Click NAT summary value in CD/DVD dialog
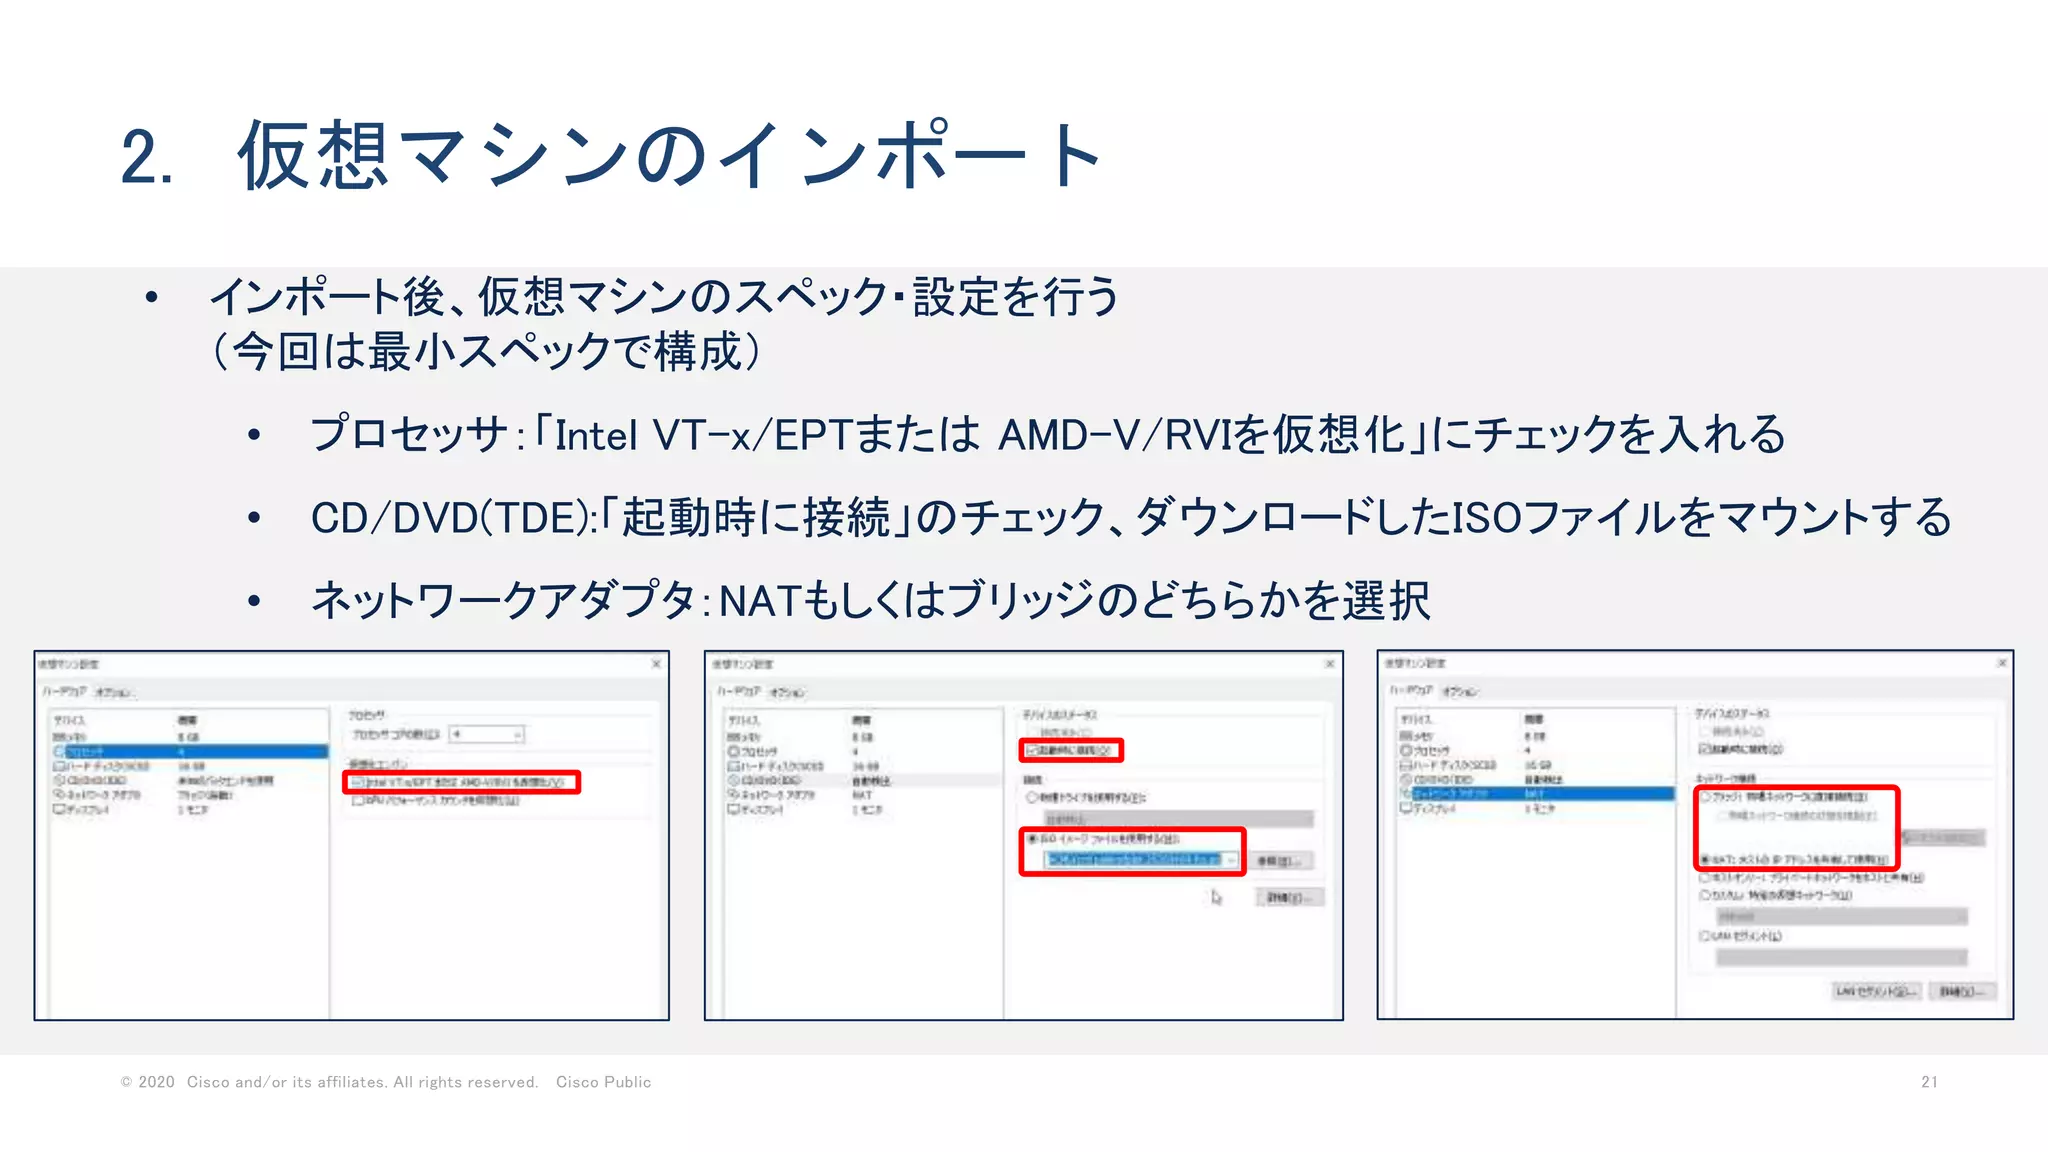2048x1152 pixels. click(x=862, y=795)
